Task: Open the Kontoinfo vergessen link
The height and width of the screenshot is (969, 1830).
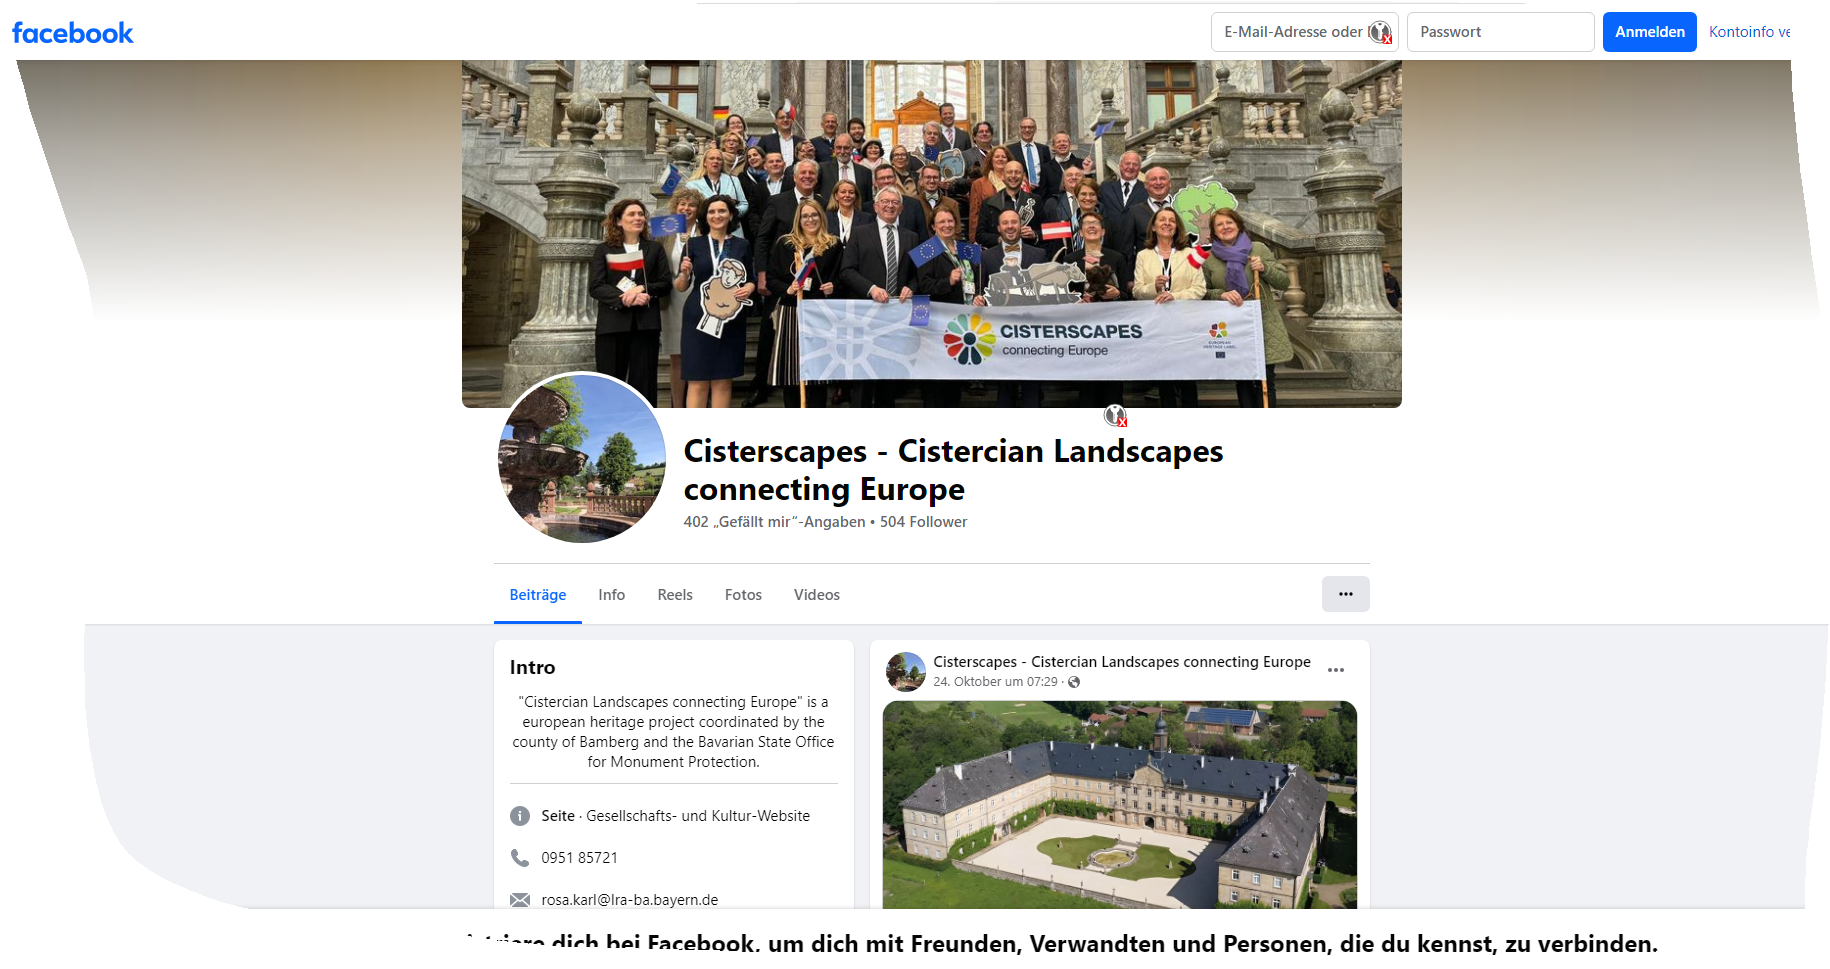Action: coord(1749,32)
